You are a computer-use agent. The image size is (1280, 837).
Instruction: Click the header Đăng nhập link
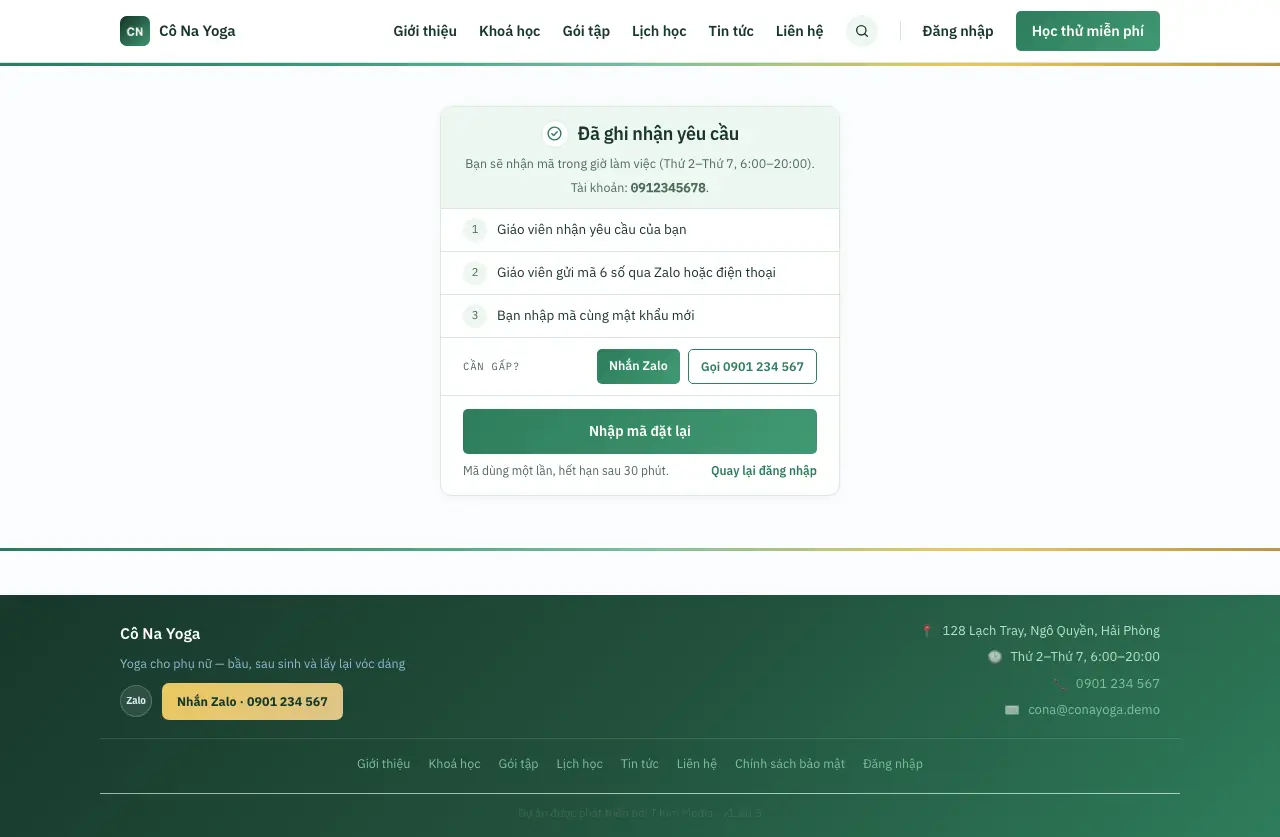coord(958,31)
